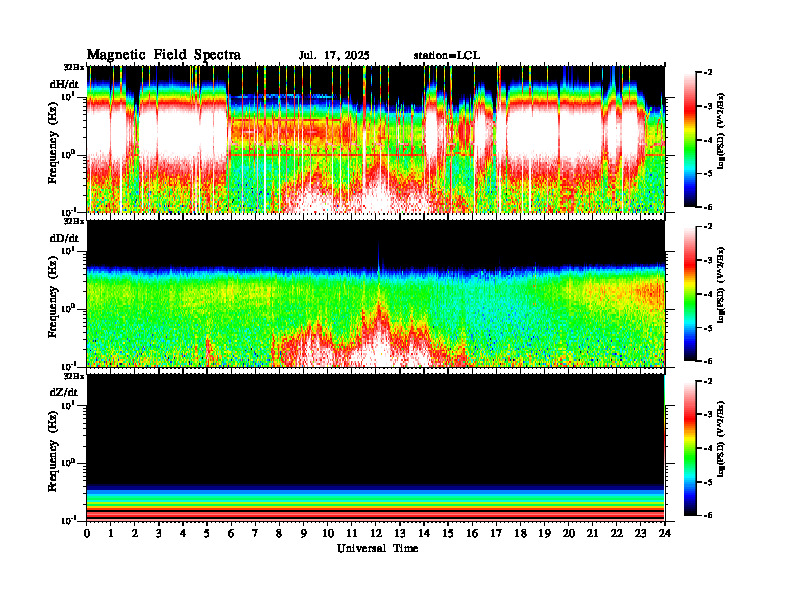792x612 pixels.
Task: Click the log(PSD) colorbar title beside dZ/dt panel
Action: (721, 439)
